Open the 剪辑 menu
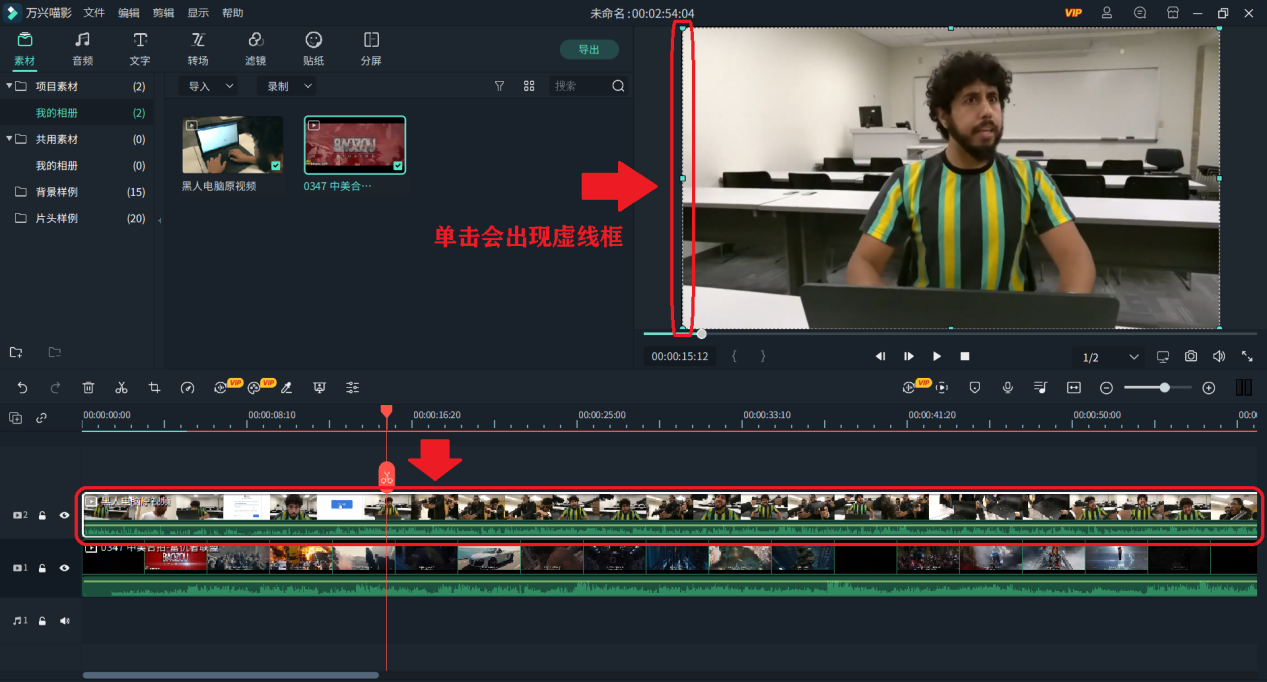This screenshot has height=682, width=1267. click(163, 13)
